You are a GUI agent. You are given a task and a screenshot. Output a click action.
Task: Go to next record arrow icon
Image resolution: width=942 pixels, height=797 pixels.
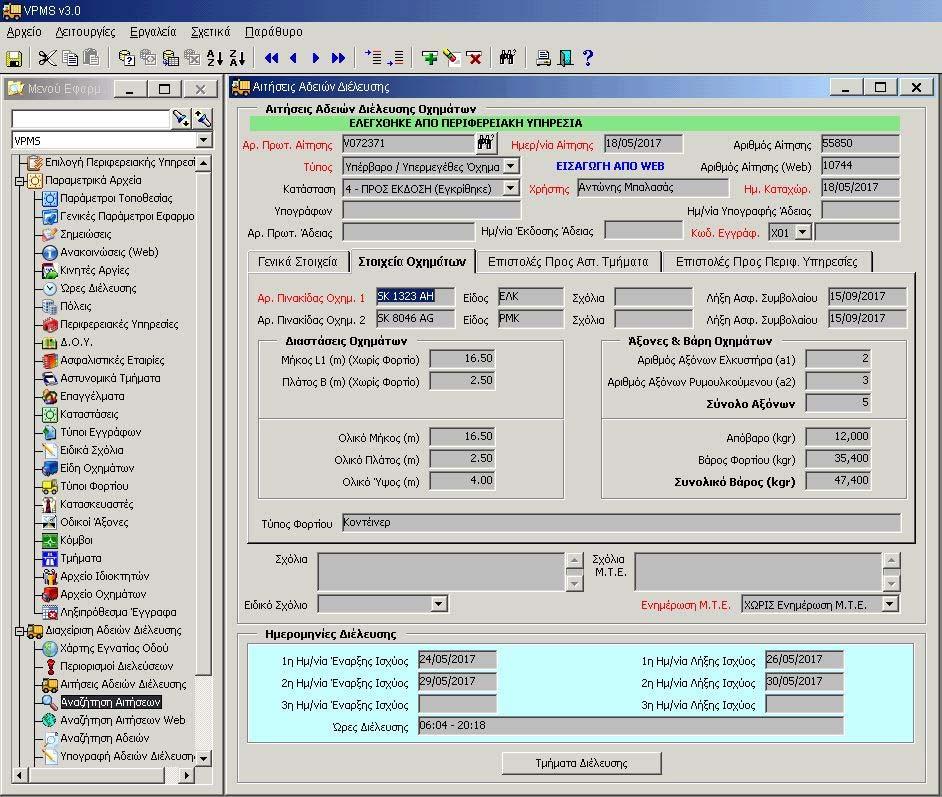coord(315,58)
